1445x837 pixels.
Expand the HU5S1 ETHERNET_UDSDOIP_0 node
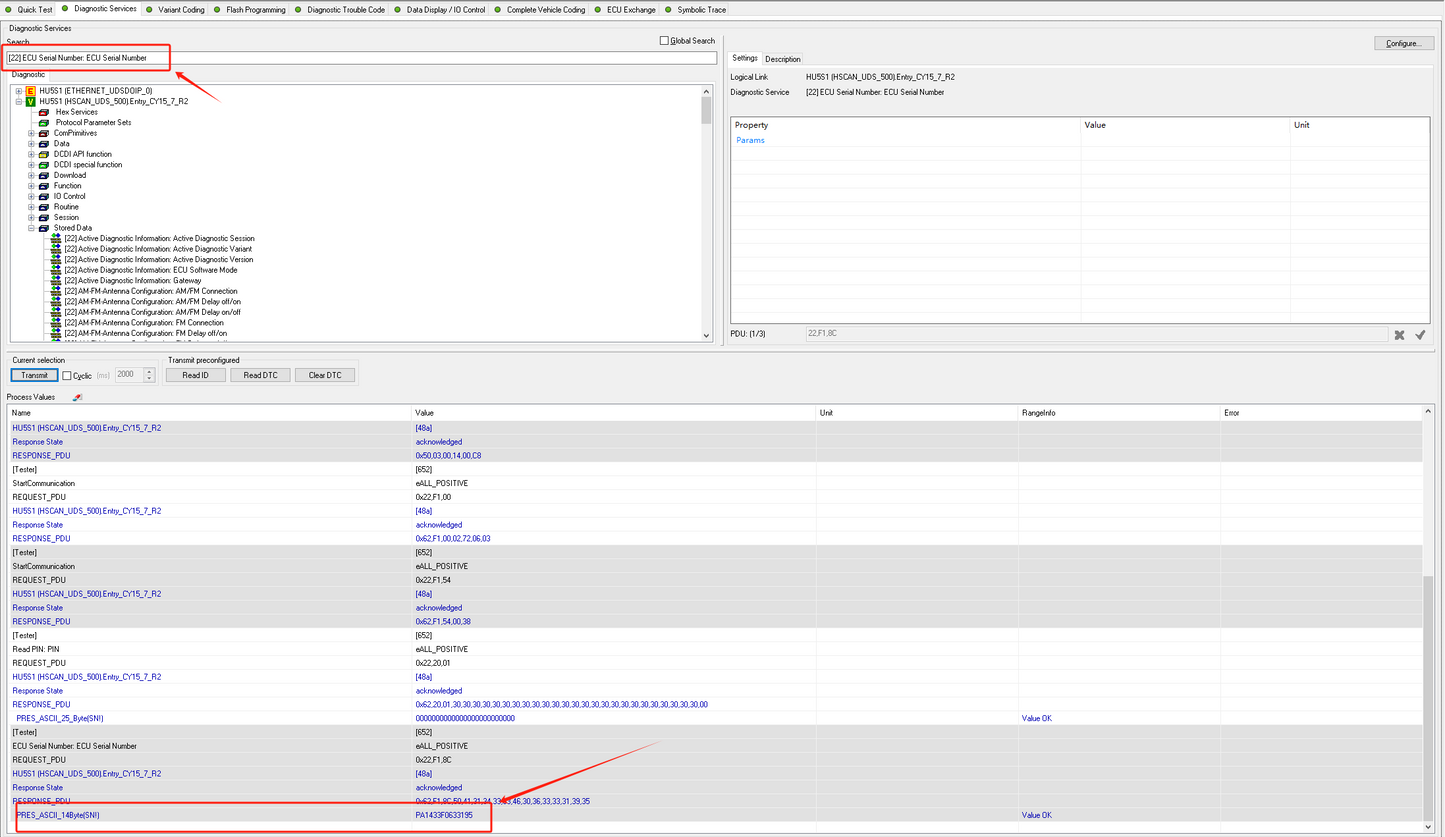point(18,91)
